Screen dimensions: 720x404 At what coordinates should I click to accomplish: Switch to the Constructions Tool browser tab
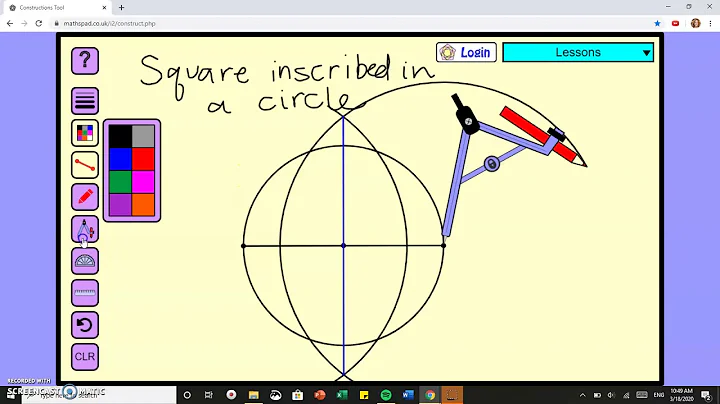point(59,8)
